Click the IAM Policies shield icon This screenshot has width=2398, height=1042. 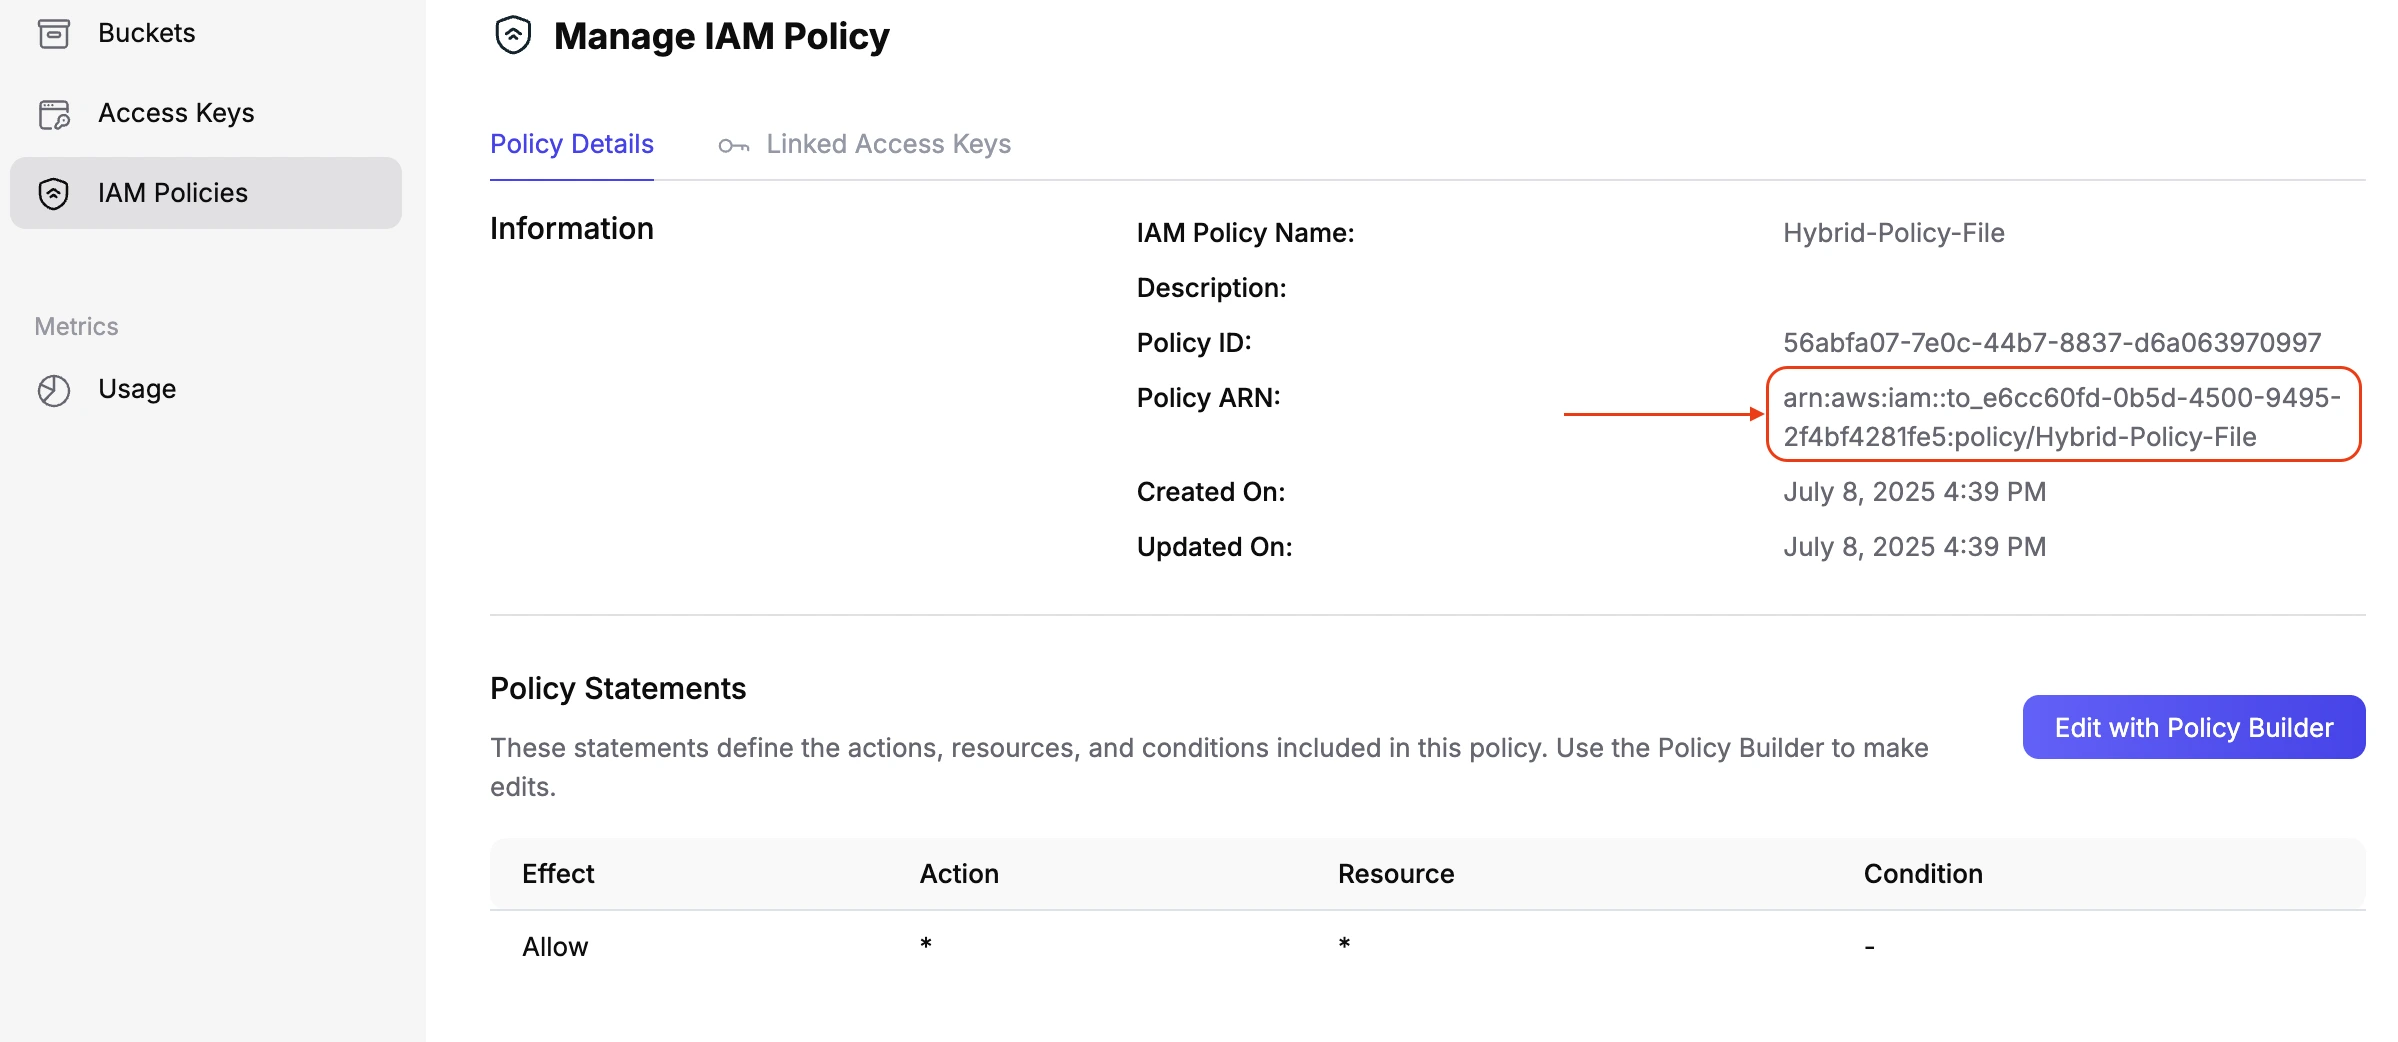(x=54, y=193)
